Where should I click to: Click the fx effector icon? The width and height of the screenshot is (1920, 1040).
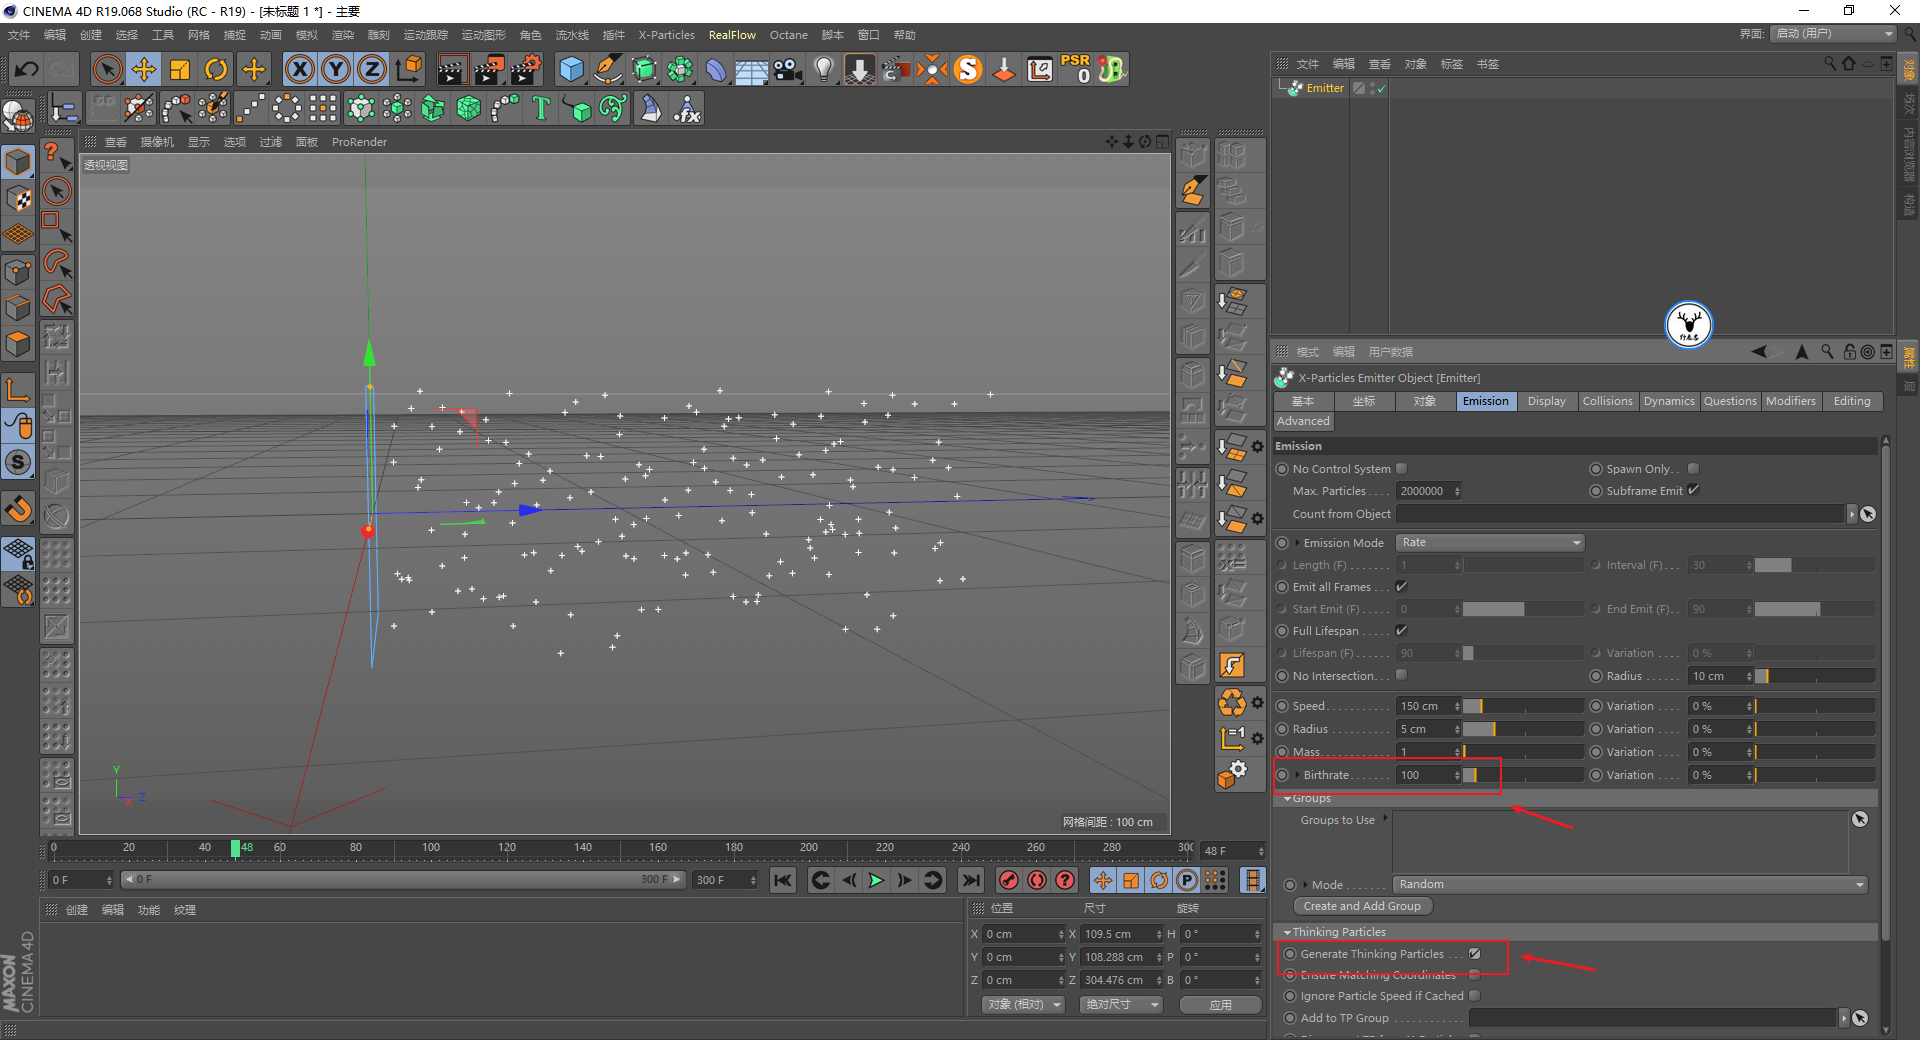(x=687, y=108)
